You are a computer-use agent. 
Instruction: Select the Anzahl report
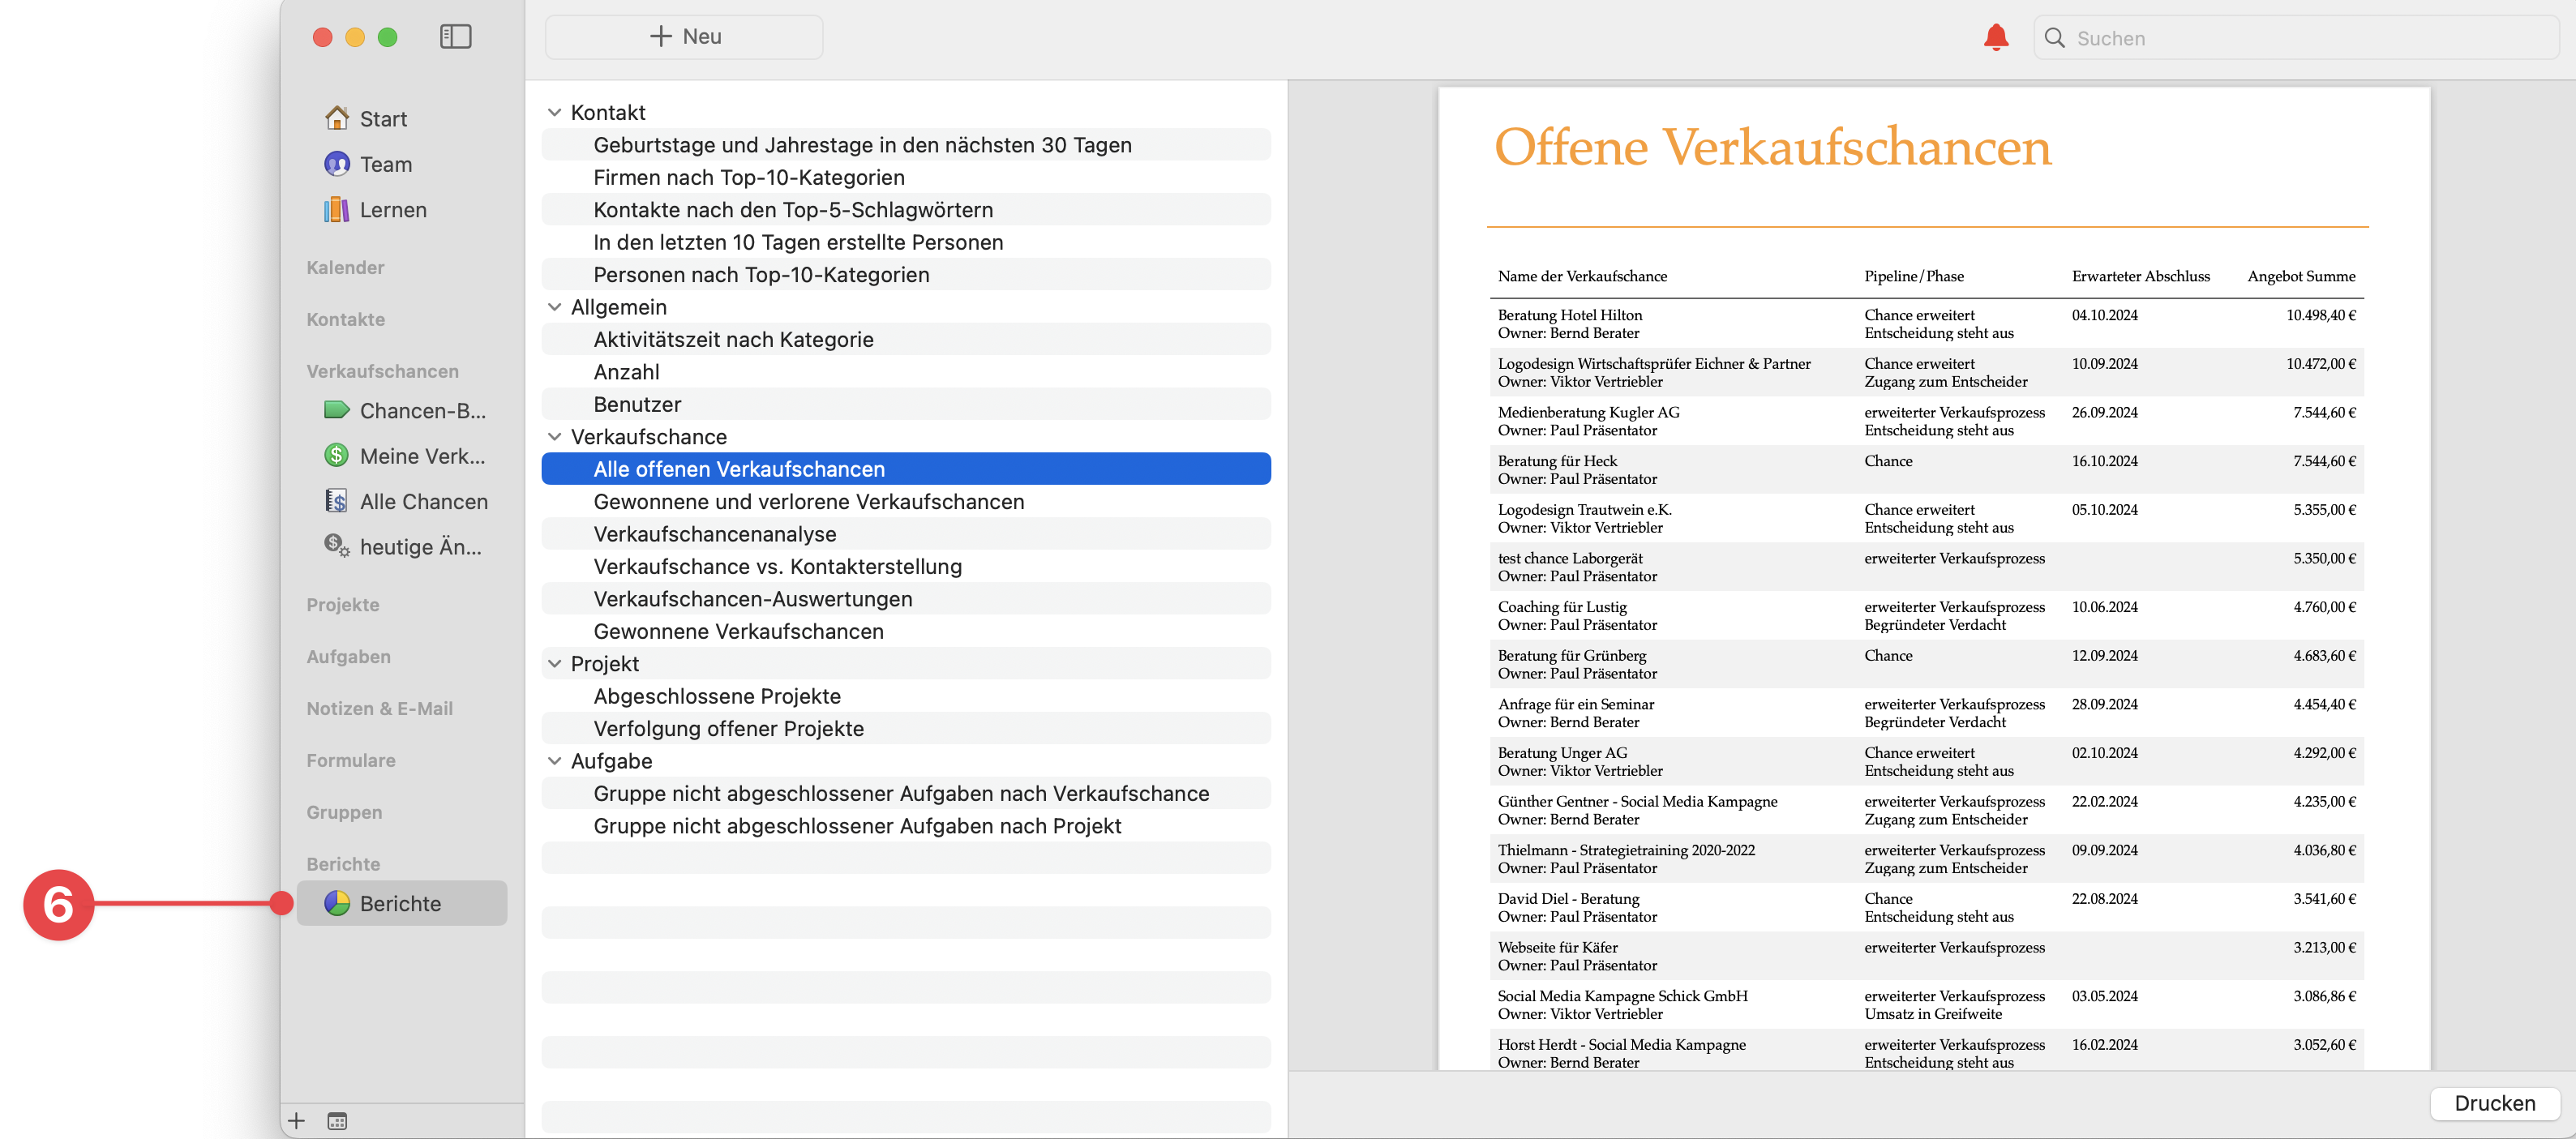[906, 372]
